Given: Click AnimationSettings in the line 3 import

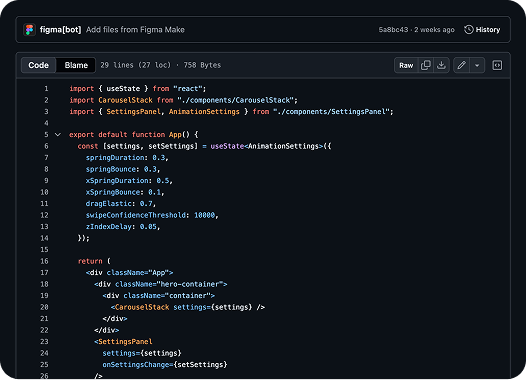Looking at the screenshot, I should coord(204,111).
